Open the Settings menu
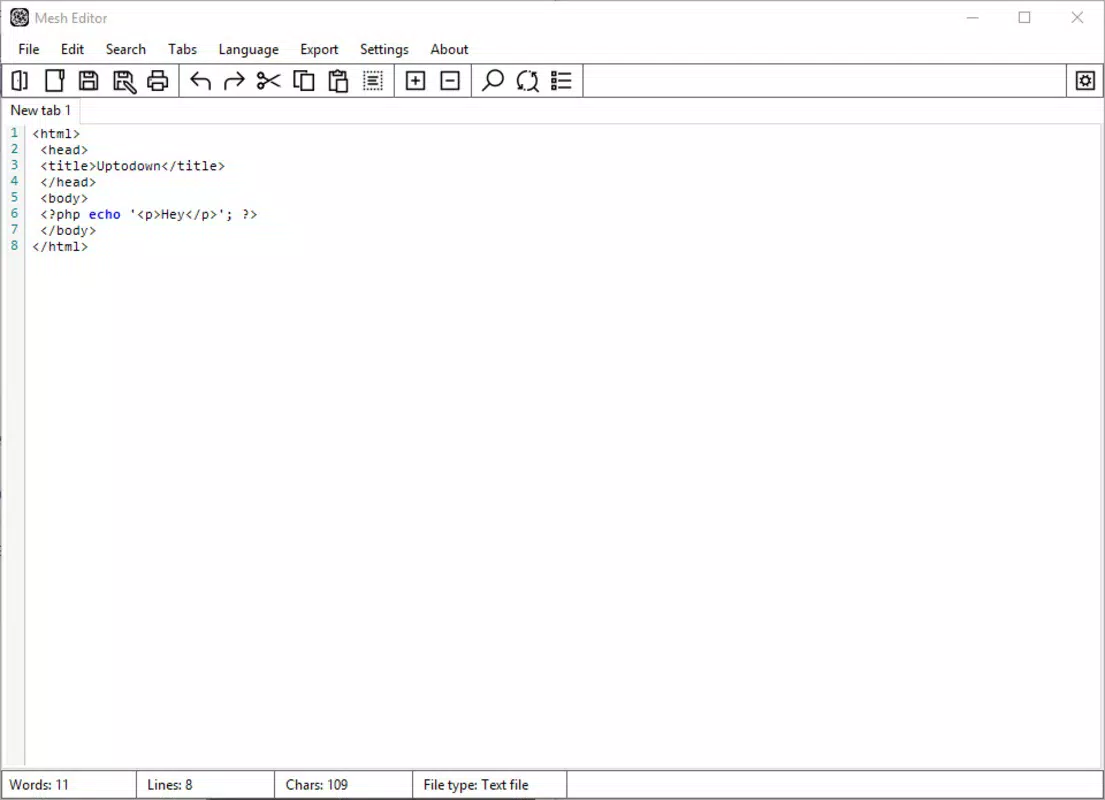The image size is (1105, 800). click(x=384, y=49)
